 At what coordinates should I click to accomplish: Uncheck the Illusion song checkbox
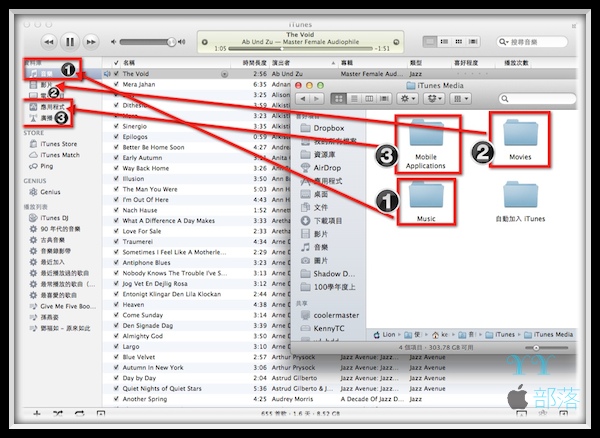(116, 179)
